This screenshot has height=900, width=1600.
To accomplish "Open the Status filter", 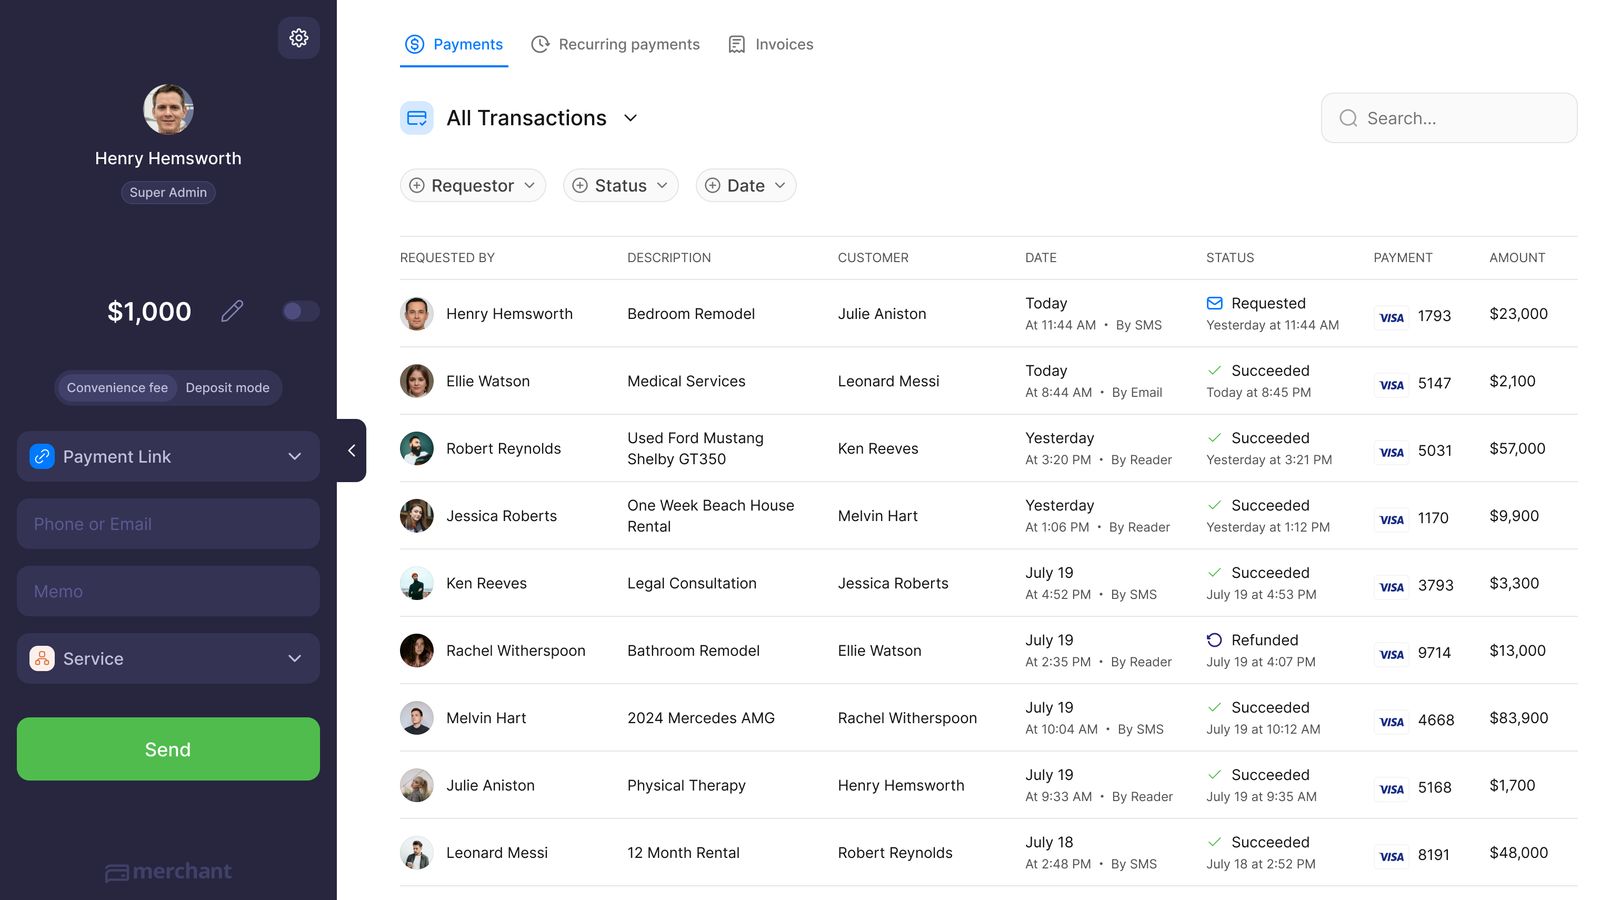I will click(621, 185).
